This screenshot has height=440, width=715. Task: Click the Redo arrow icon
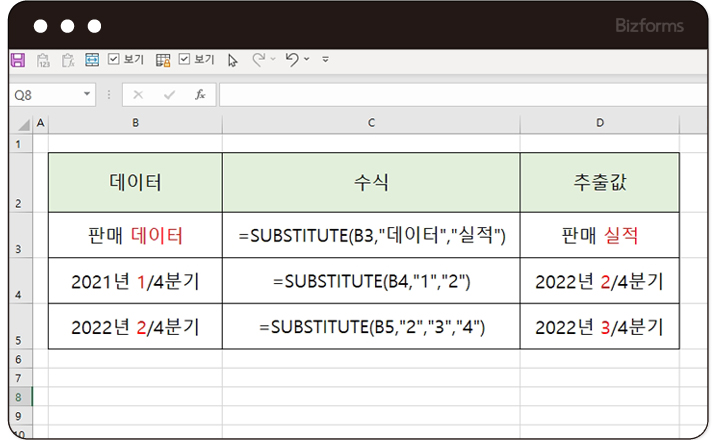[258, 60]
